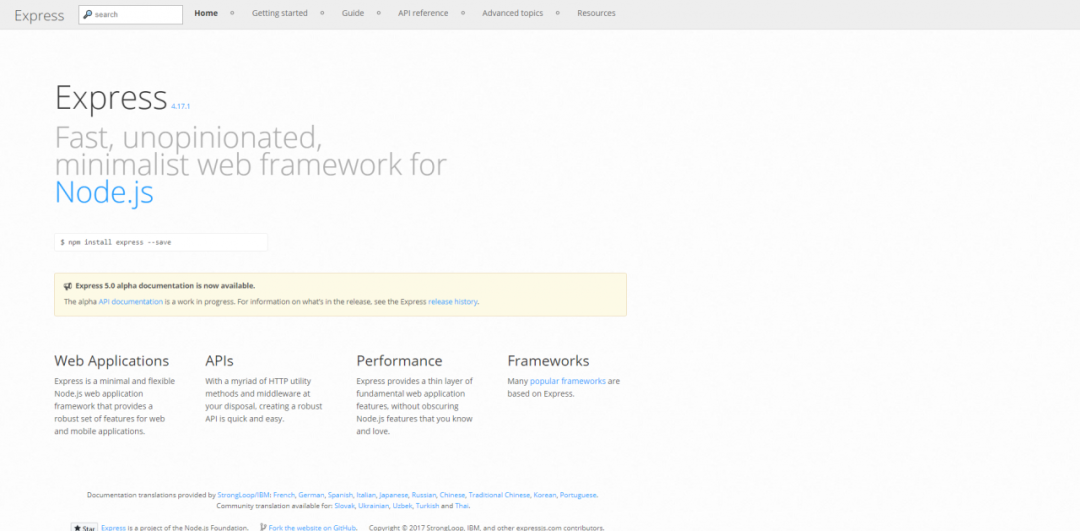Open the release history link
Image resolution: width=1080 pixels, height=531 pixels.
453,302
